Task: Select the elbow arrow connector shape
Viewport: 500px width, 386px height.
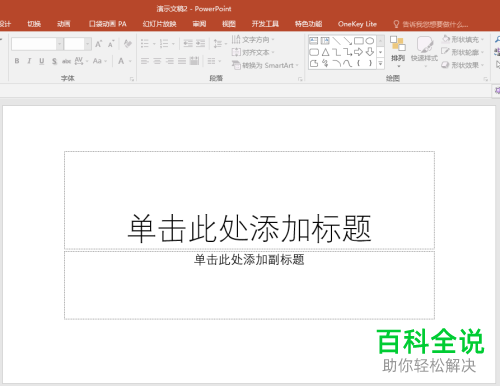Action: coord(348,52)
